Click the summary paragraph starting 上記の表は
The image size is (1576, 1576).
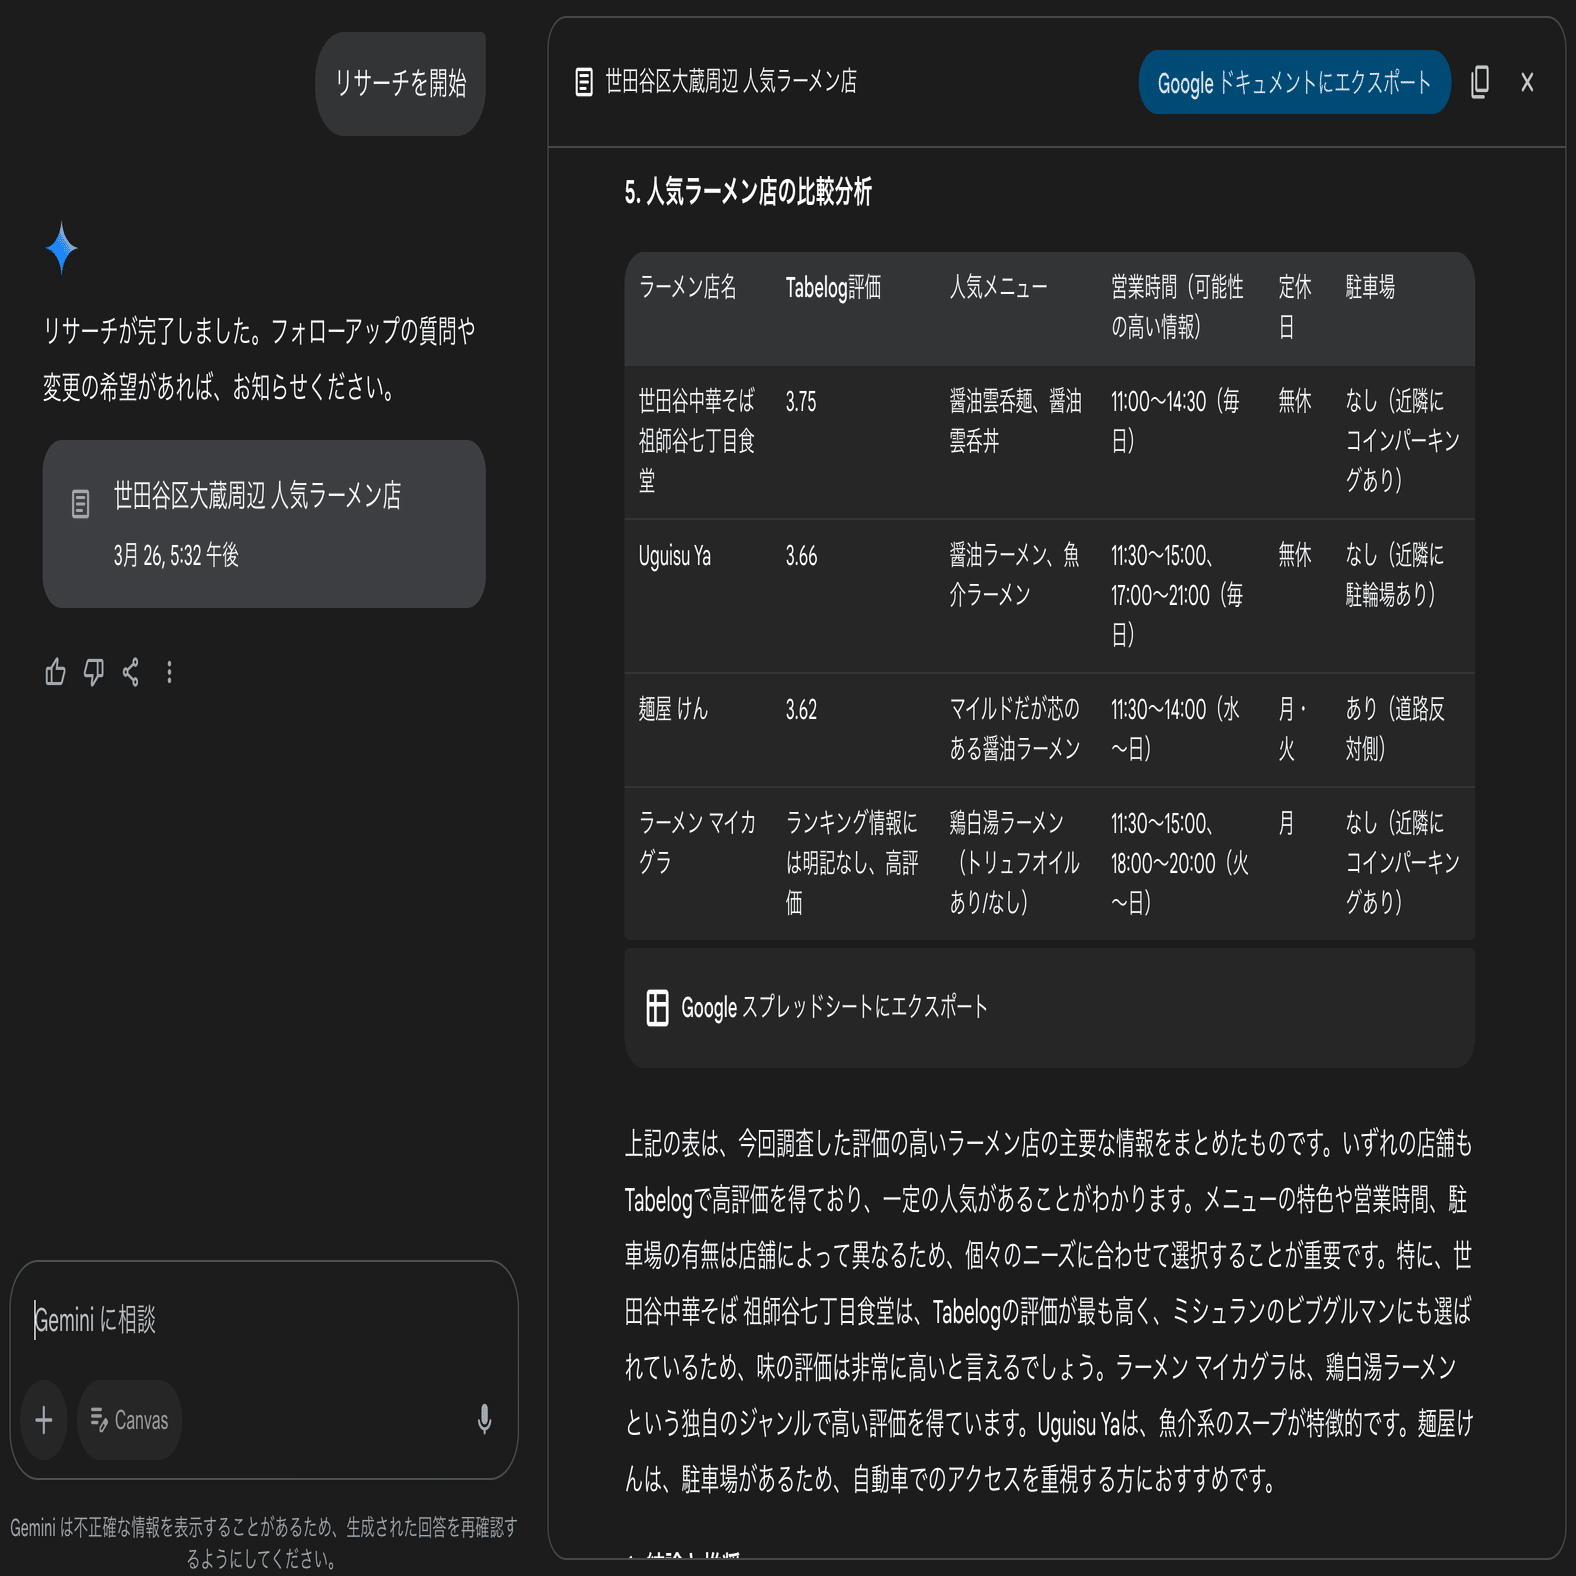(x=1048, y=1311)
